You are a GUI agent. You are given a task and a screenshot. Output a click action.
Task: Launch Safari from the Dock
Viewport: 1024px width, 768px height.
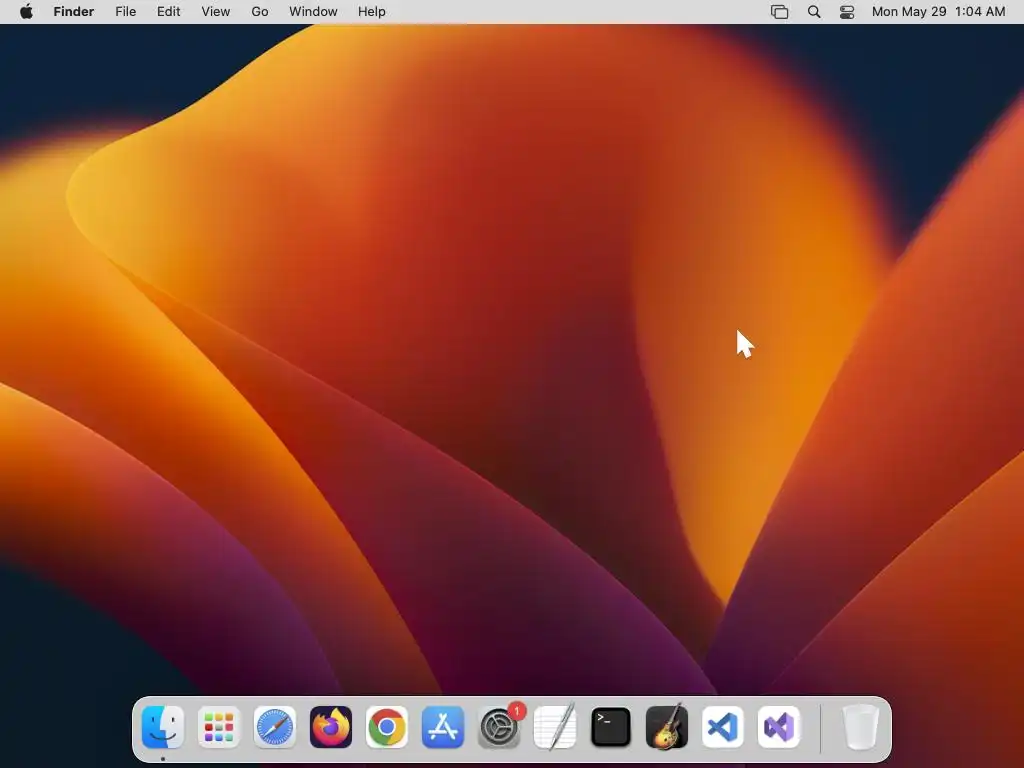(274, 727)
